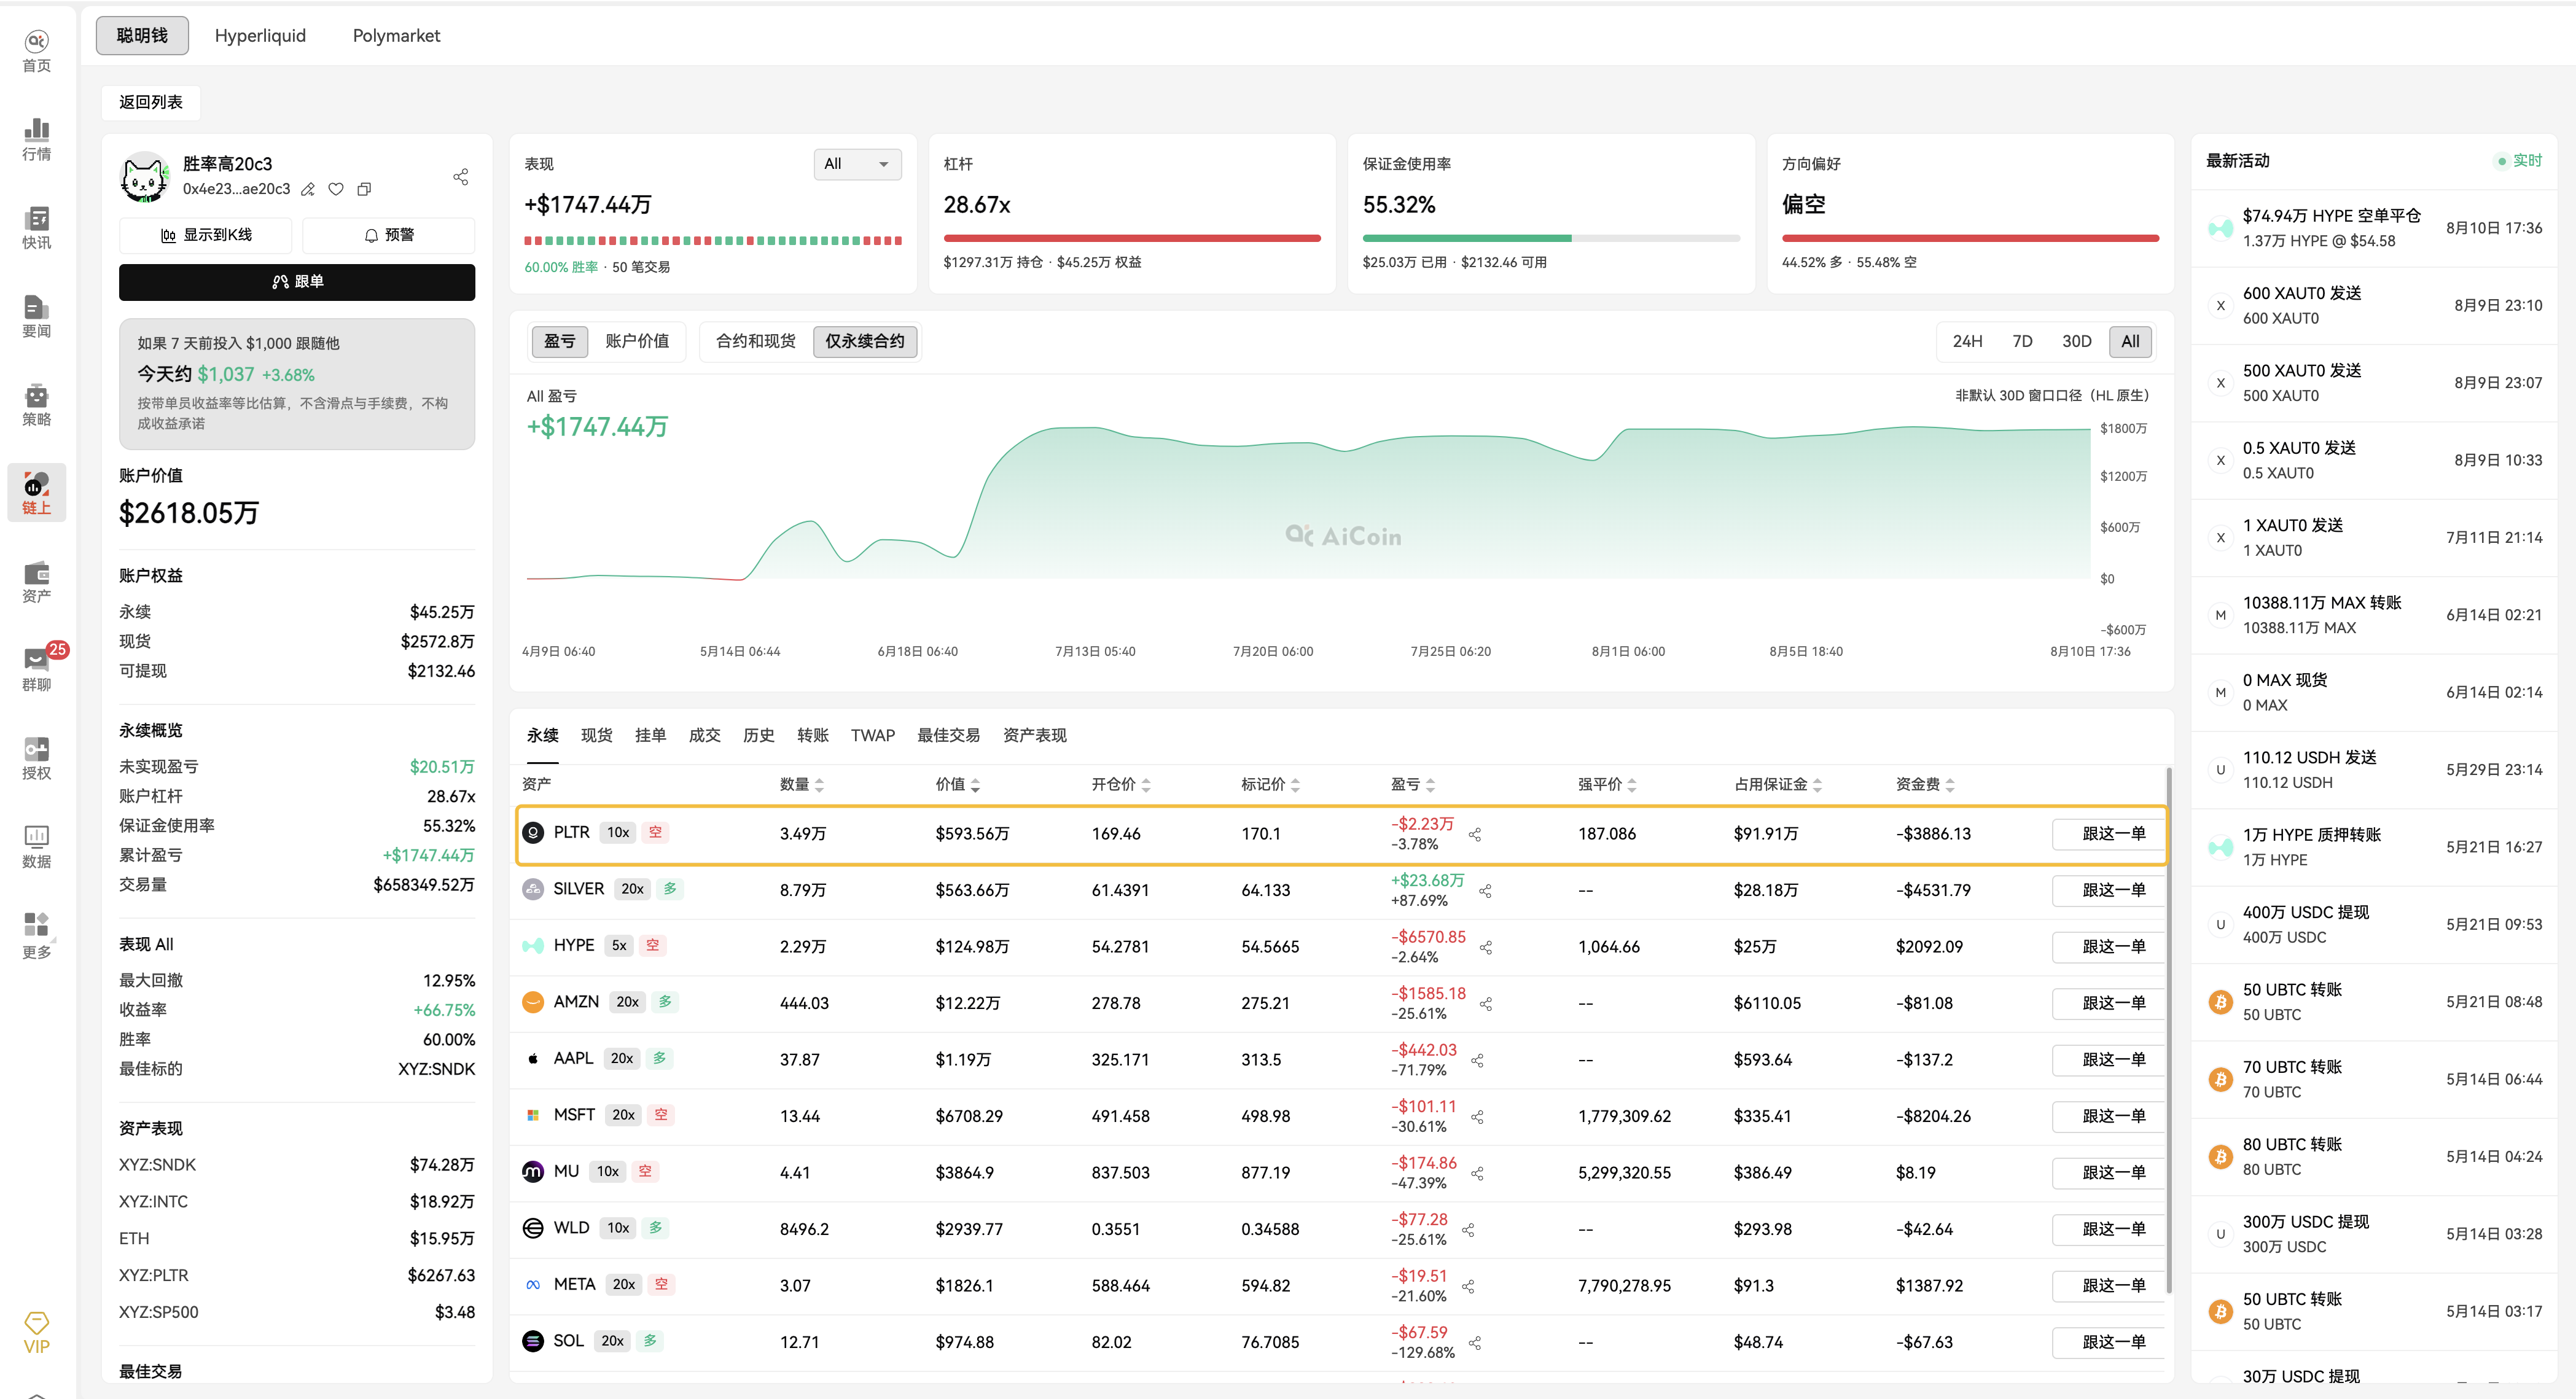Set chart range to 30D

[x=2076, y=341]
